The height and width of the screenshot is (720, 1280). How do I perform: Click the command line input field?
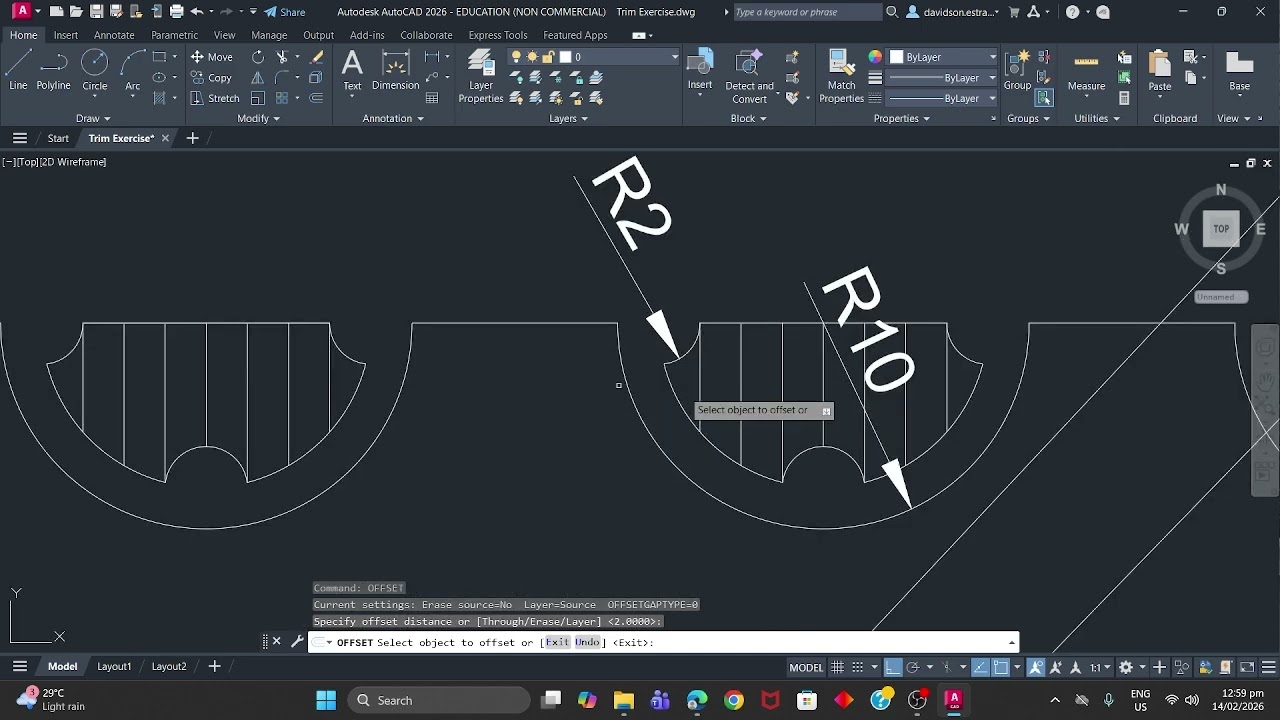point(663,642)
